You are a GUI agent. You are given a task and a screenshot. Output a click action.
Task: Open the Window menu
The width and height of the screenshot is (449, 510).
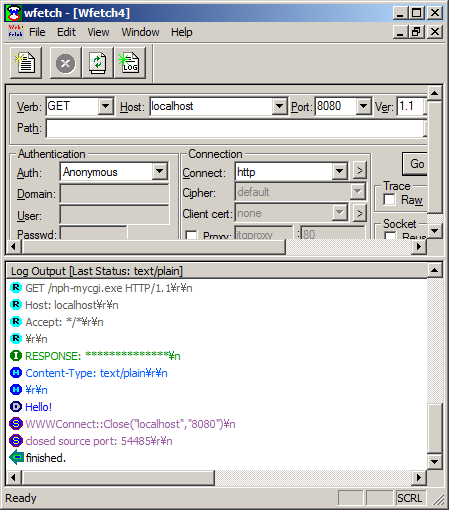click(x=140, y=32)
